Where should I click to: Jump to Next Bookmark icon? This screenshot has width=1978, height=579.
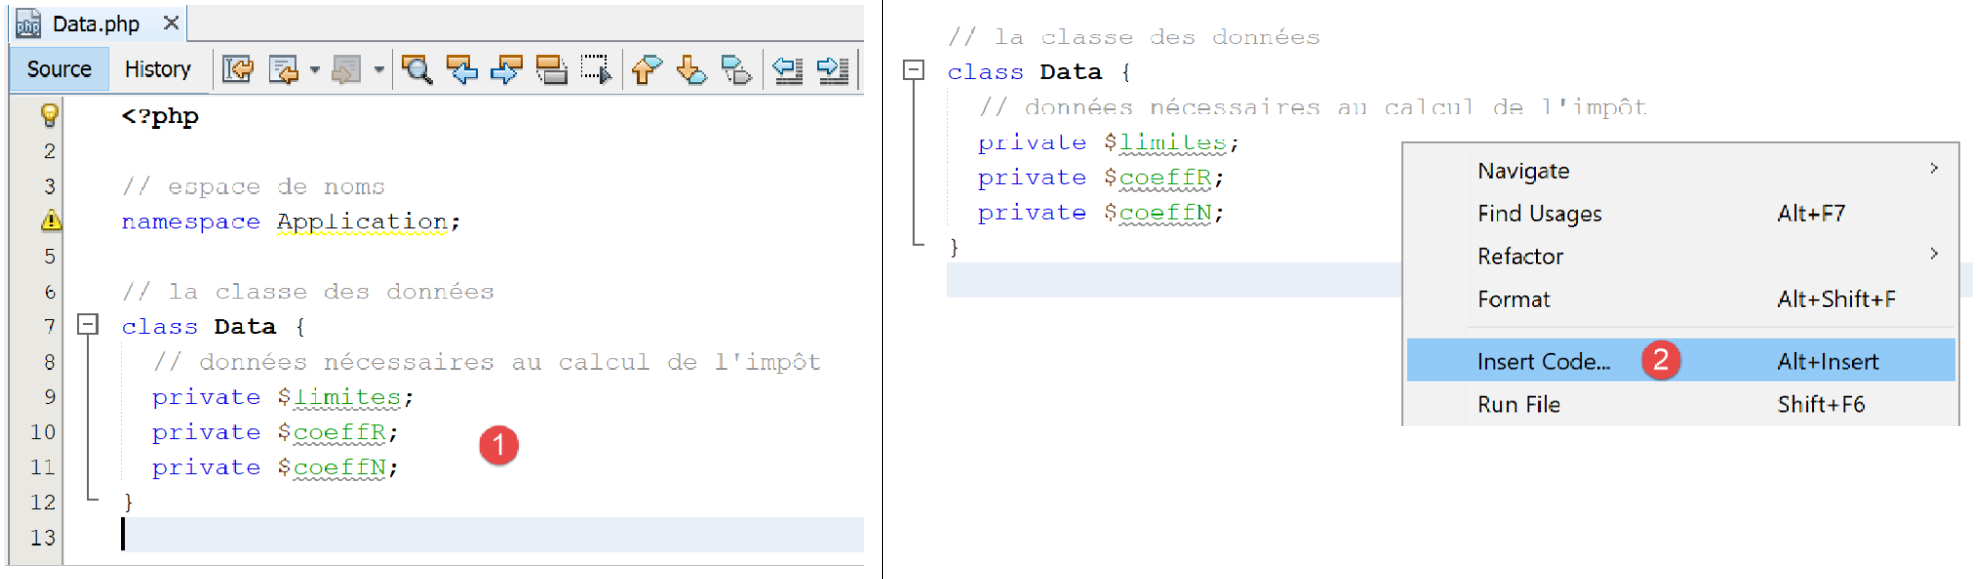coord(691,69)
